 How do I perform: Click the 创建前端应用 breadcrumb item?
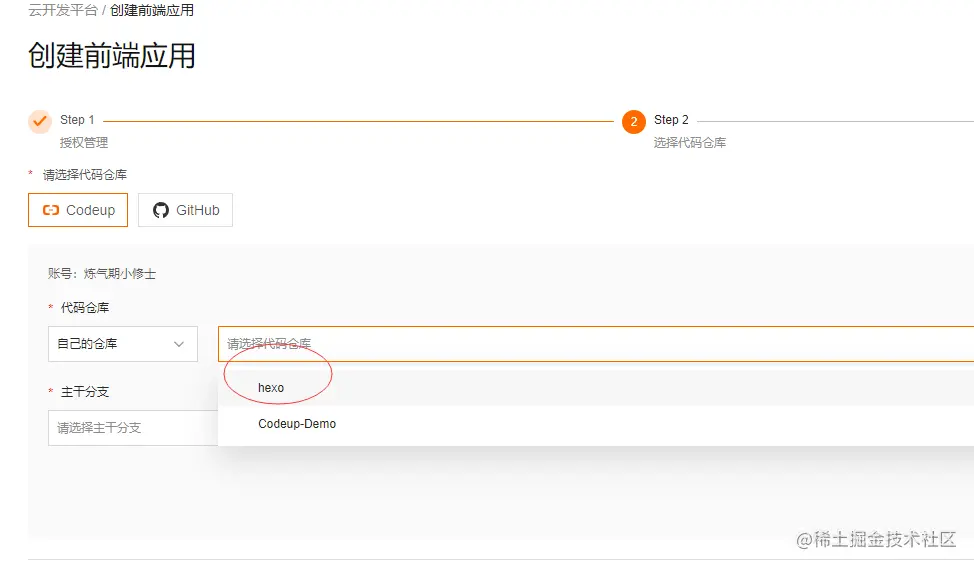pyautogui.click(x=152, y=10)
